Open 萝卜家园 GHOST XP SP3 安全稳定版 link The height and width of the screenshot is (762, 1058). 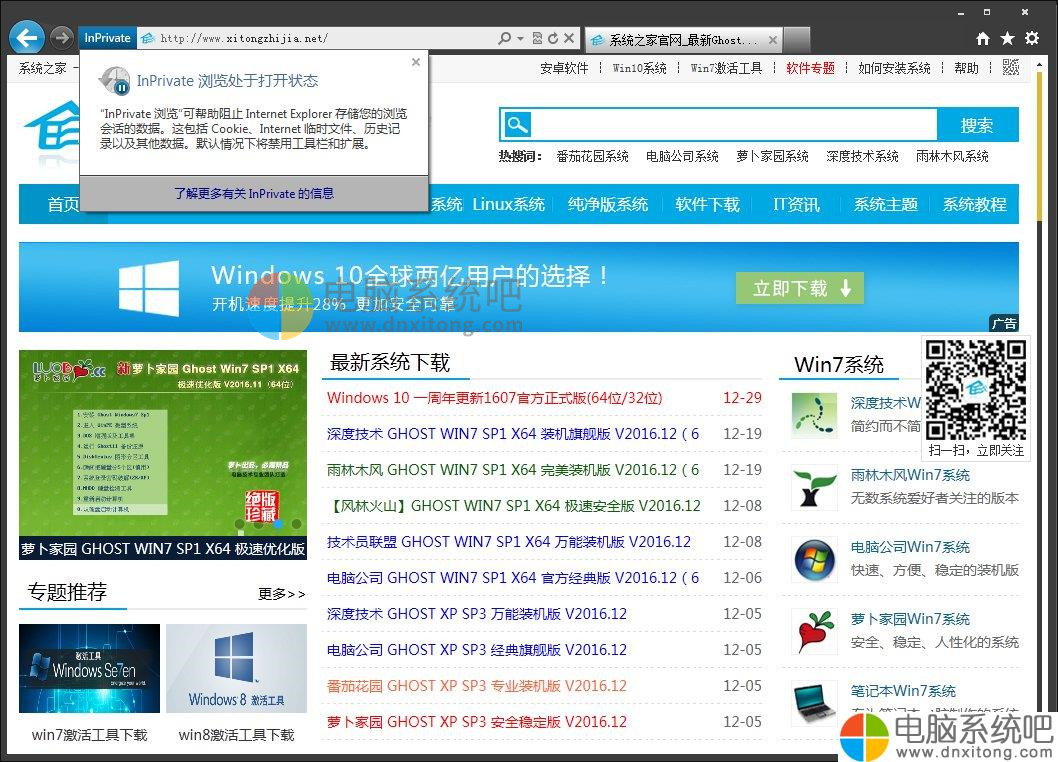(477, 722)
